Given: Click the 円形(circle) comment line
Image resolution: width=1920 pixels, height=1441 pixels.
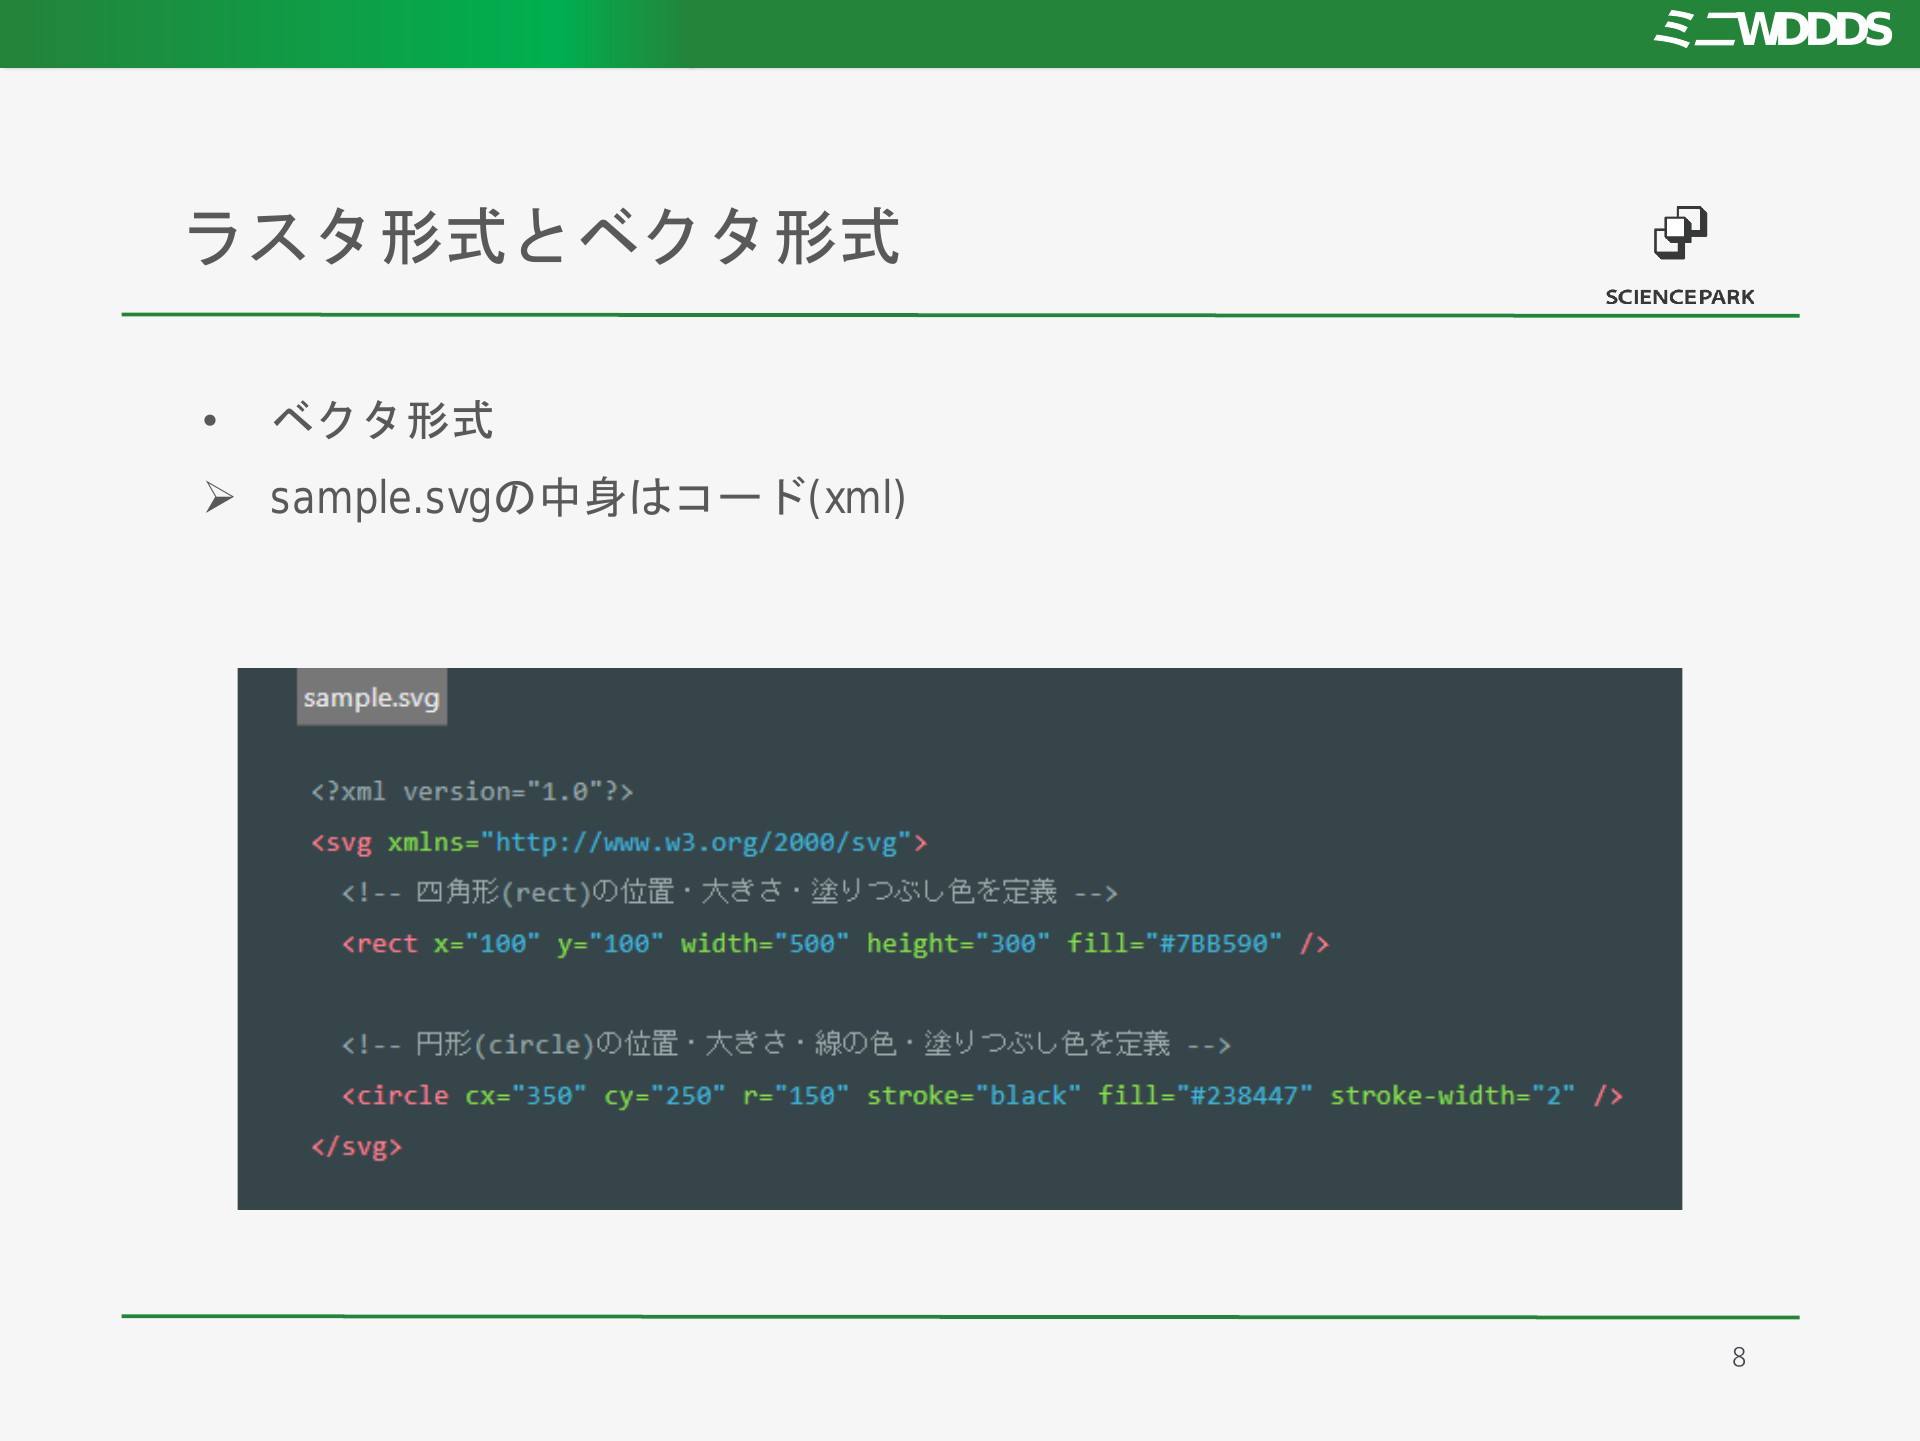Looking at the screenshot, I should (x=785, y=1044).
